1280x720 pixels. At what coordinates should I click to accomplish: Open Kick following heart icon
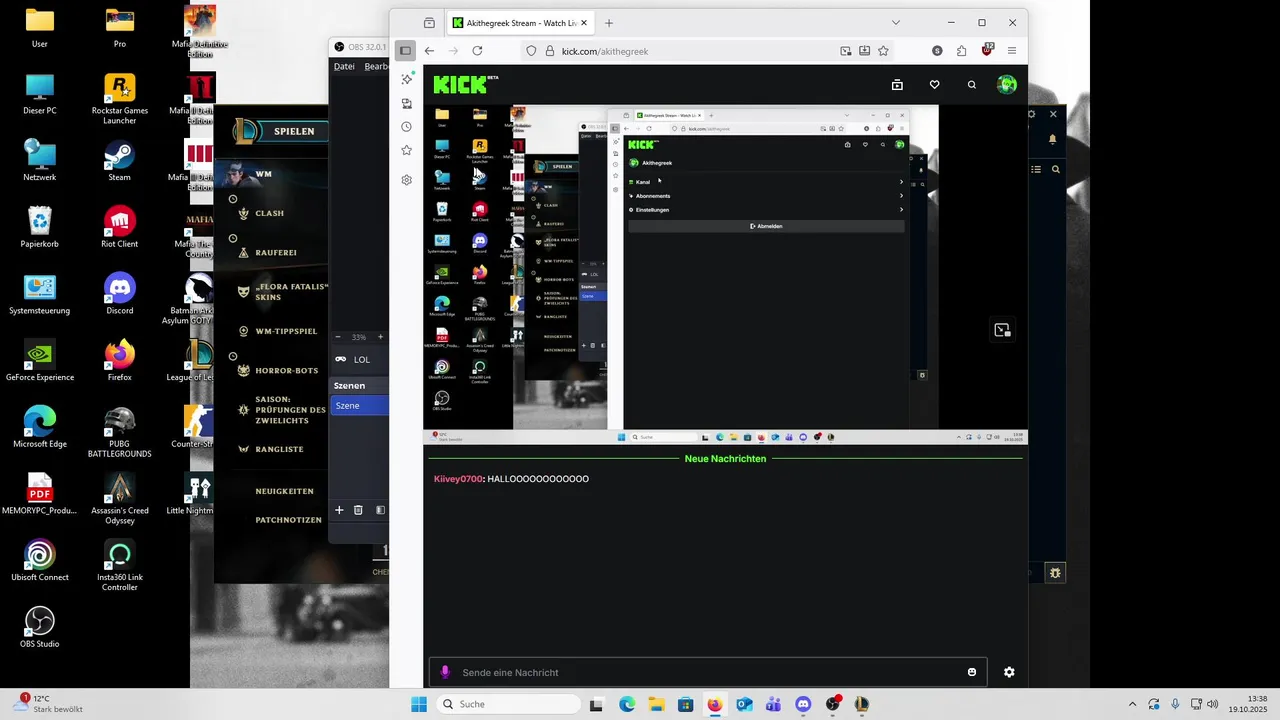pos(934,85)
